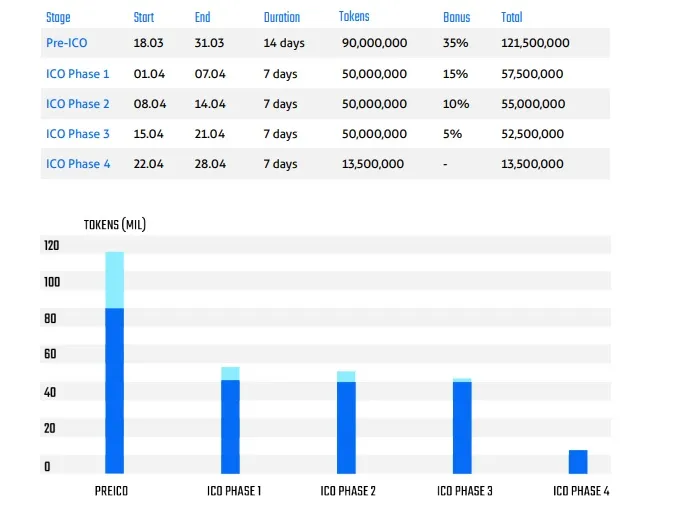
Task: Click the ICO PHASE 1 x-axis label
Action: tap(234, 491)
